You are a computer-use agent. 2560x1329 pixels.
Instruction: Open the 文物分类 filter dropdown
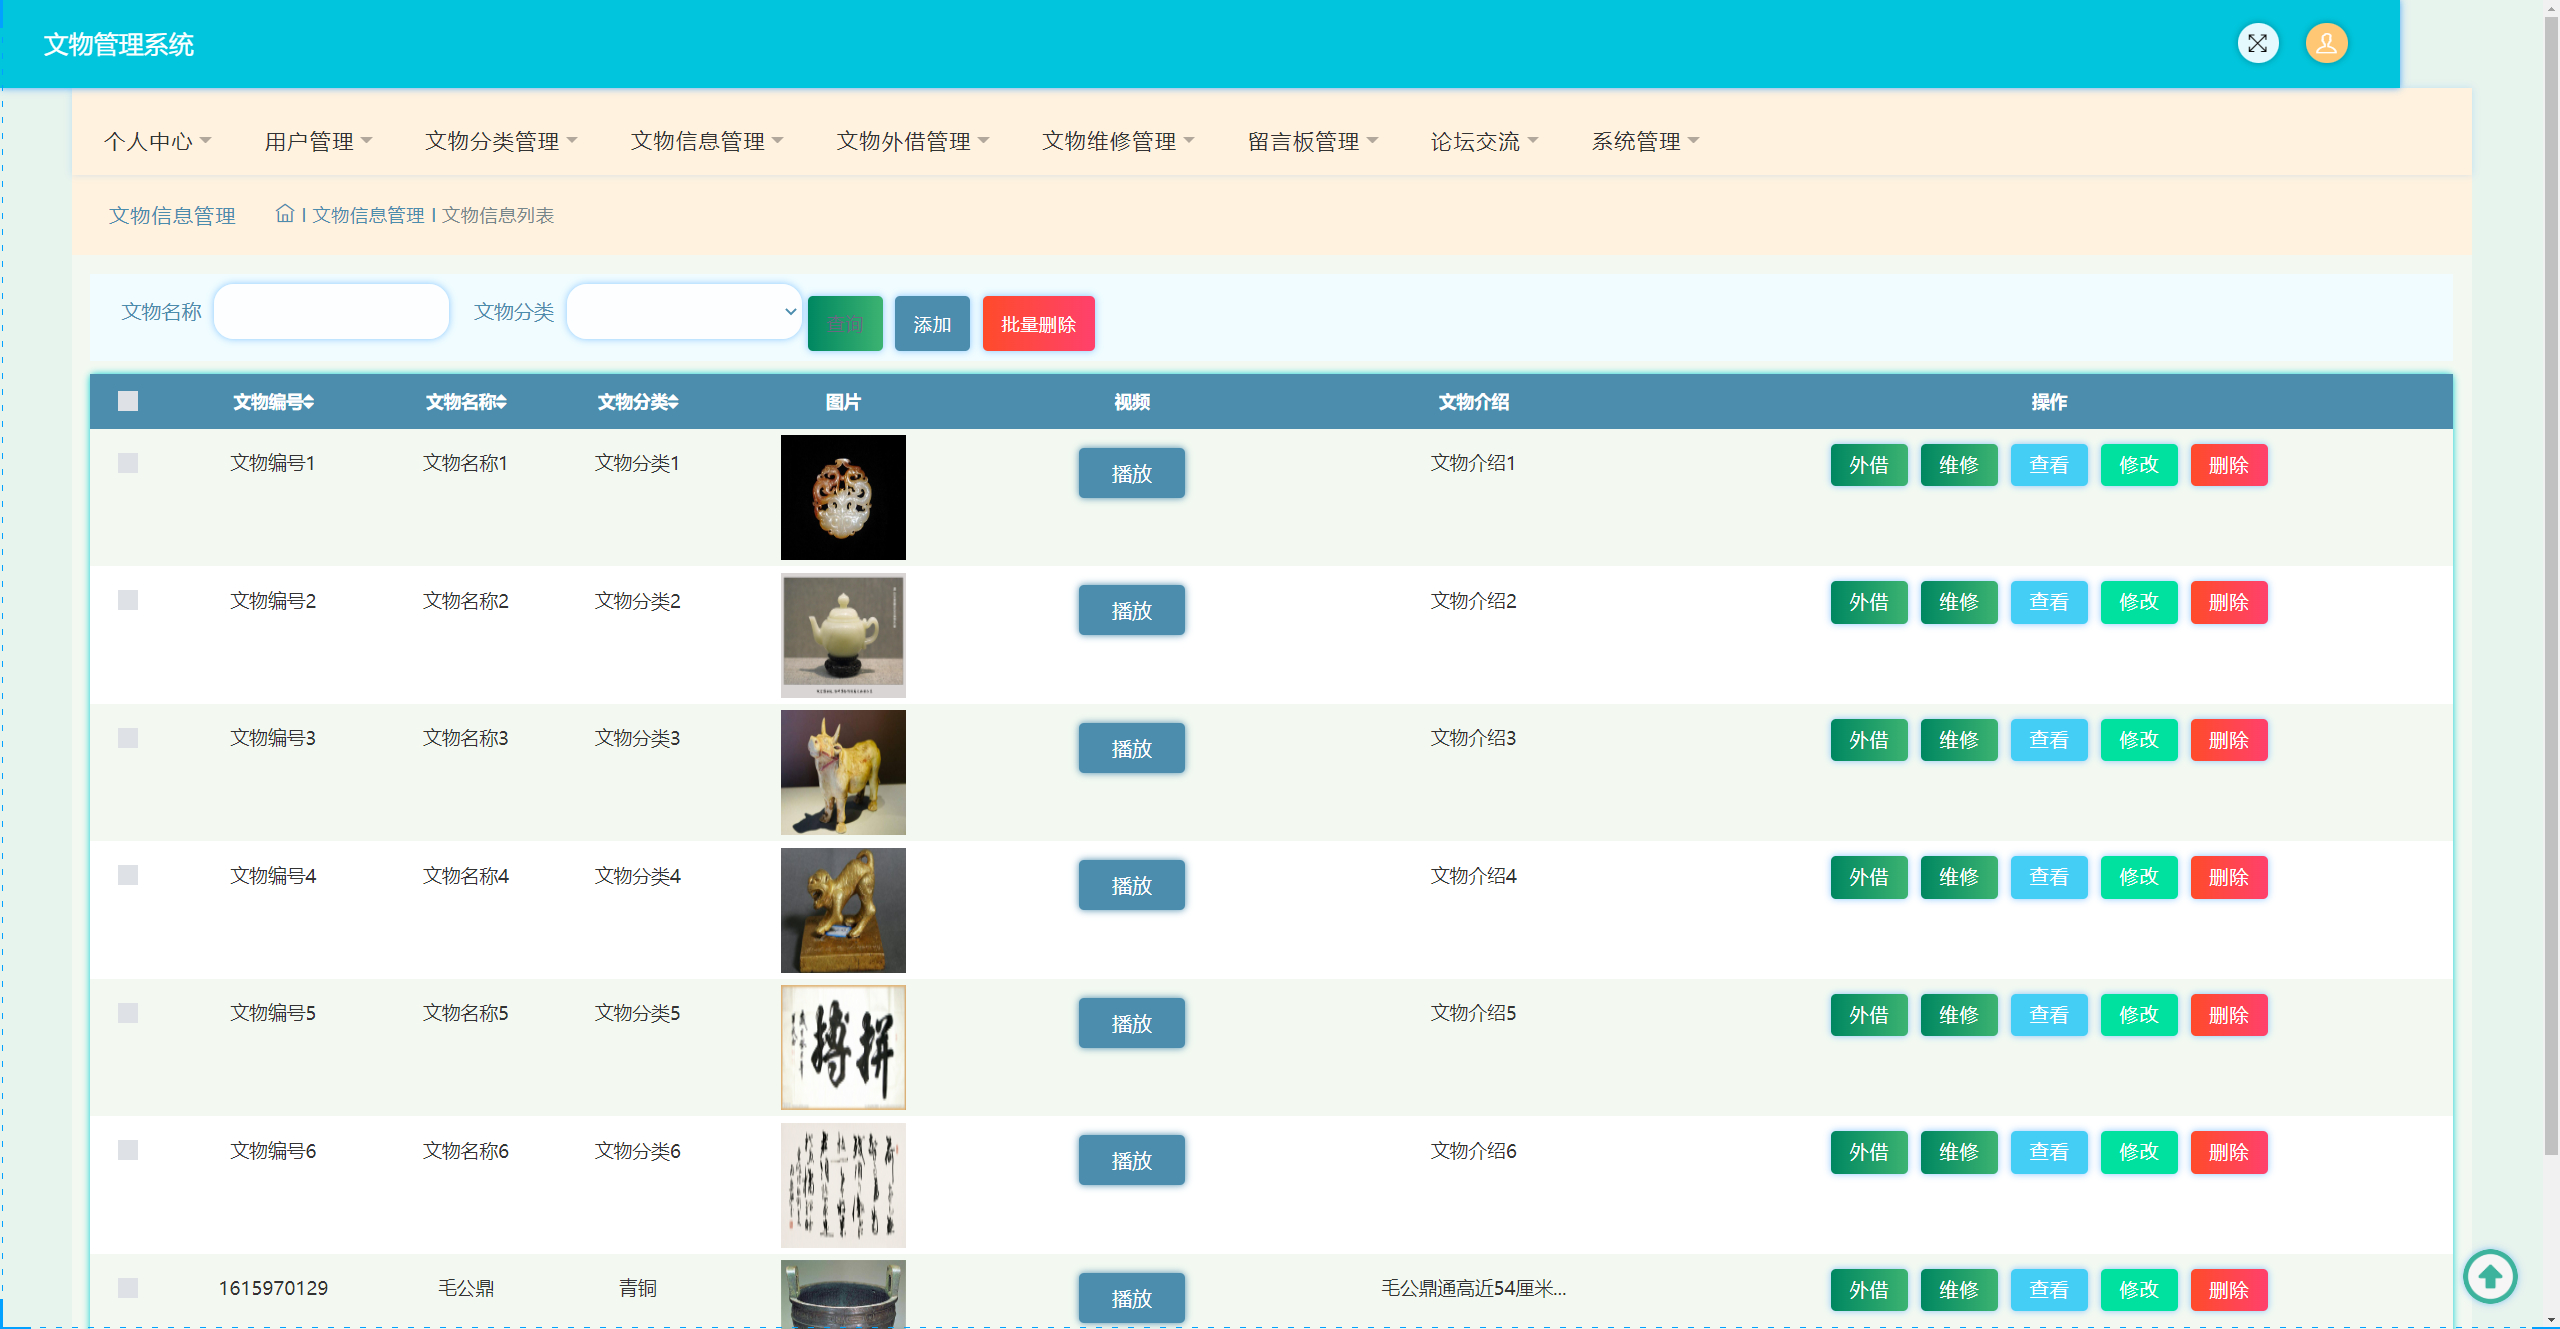pyautogui.click(x=684, y=312)
